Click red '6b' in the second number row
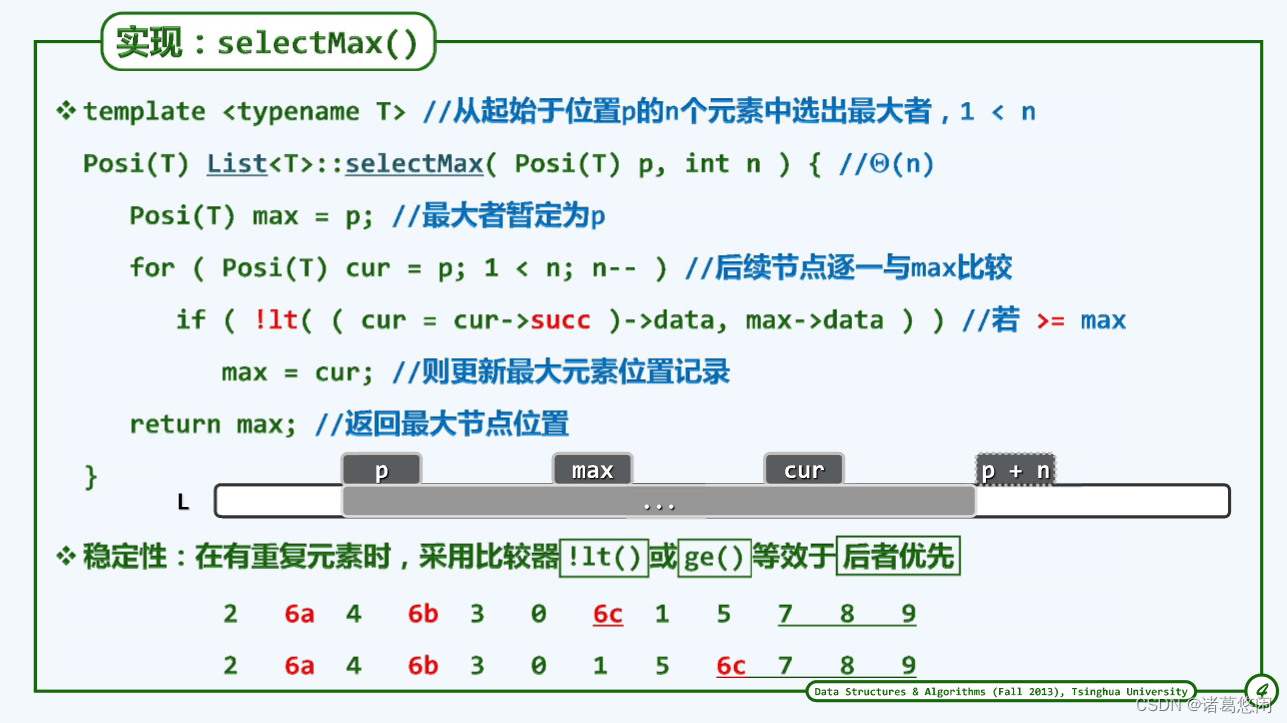The image size is (1287, 723). point(423,666)
